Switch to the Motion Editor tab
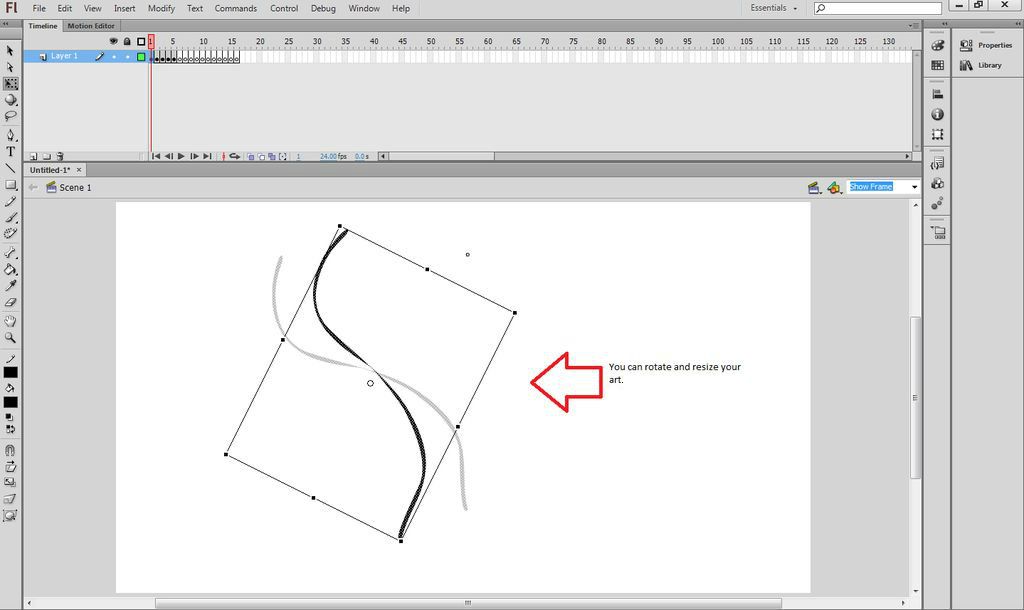The image size is (1024, 610). (91, 26)
